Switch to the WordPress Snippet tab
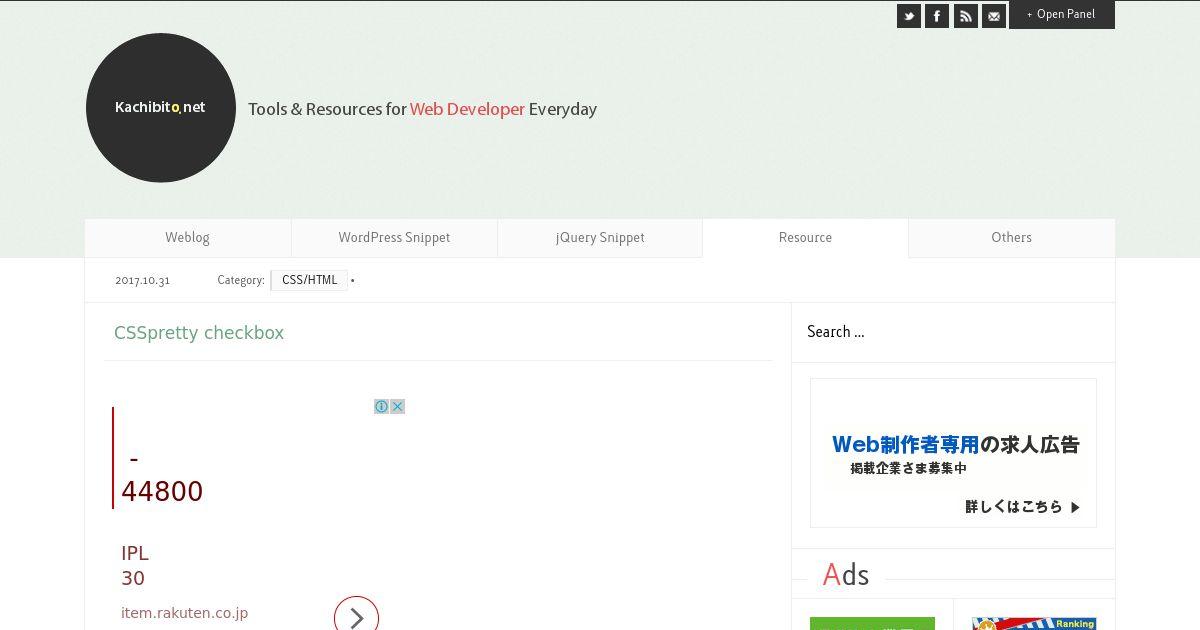The height and width of the screenshot is (630, 1200). [394, 238]
